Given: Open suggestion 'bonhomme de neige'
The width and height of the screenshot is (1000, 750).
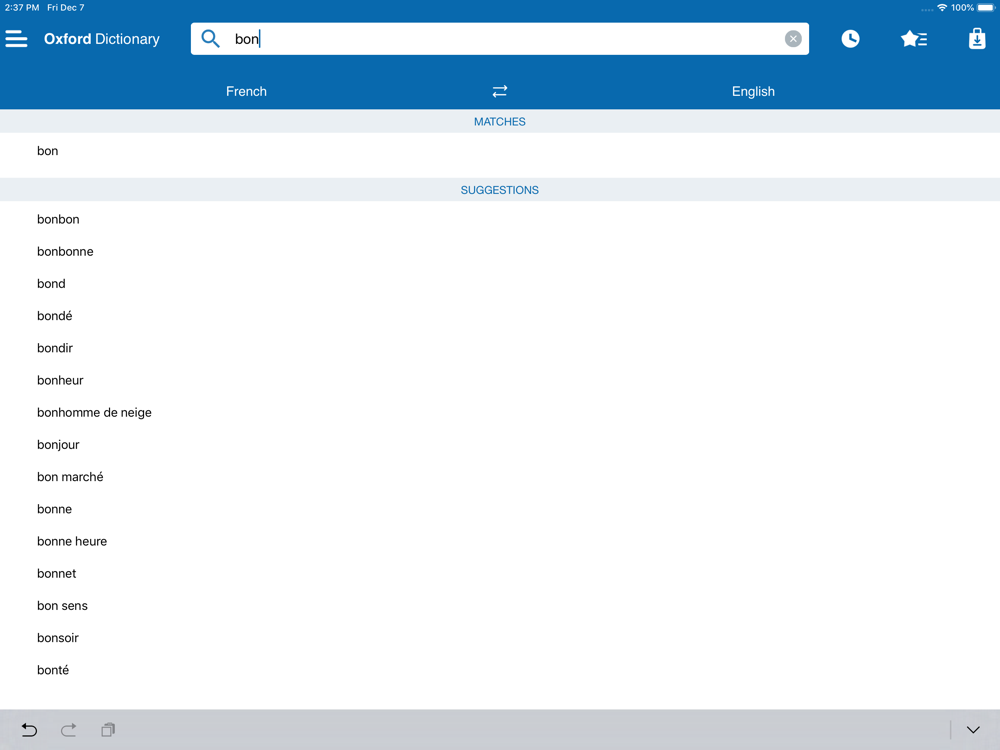Looking at the screenshot, I should pyautogui.click(x=500, y=413).
